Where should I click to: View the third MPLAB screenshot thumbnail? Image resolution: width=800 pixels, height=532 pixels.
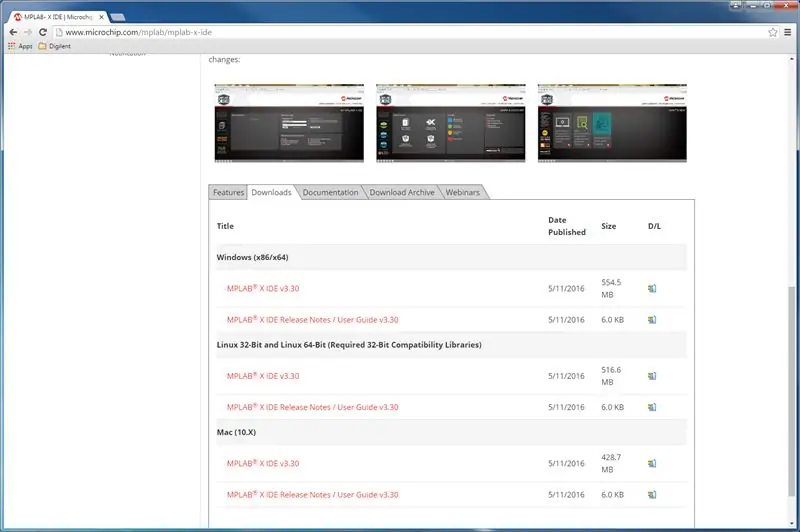(612, 123)
